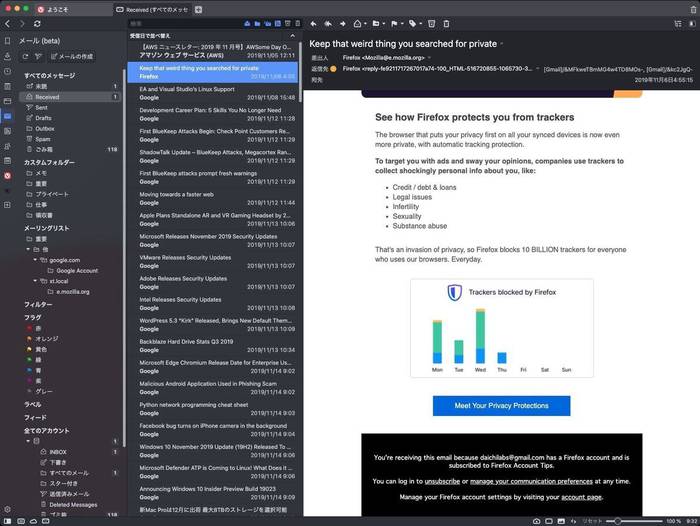Click the check mail icon beside the filter icon
This screenshot has height=526, width=700.
[x=25, y=57]
